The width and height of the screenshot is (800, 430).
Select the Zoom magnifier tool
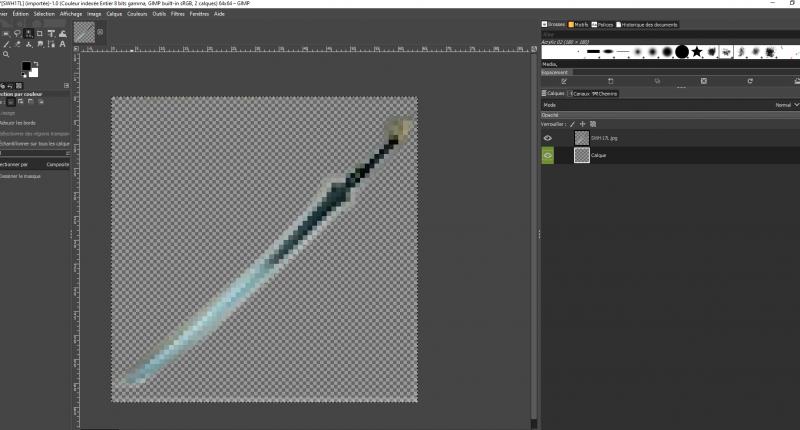point(6,54)
